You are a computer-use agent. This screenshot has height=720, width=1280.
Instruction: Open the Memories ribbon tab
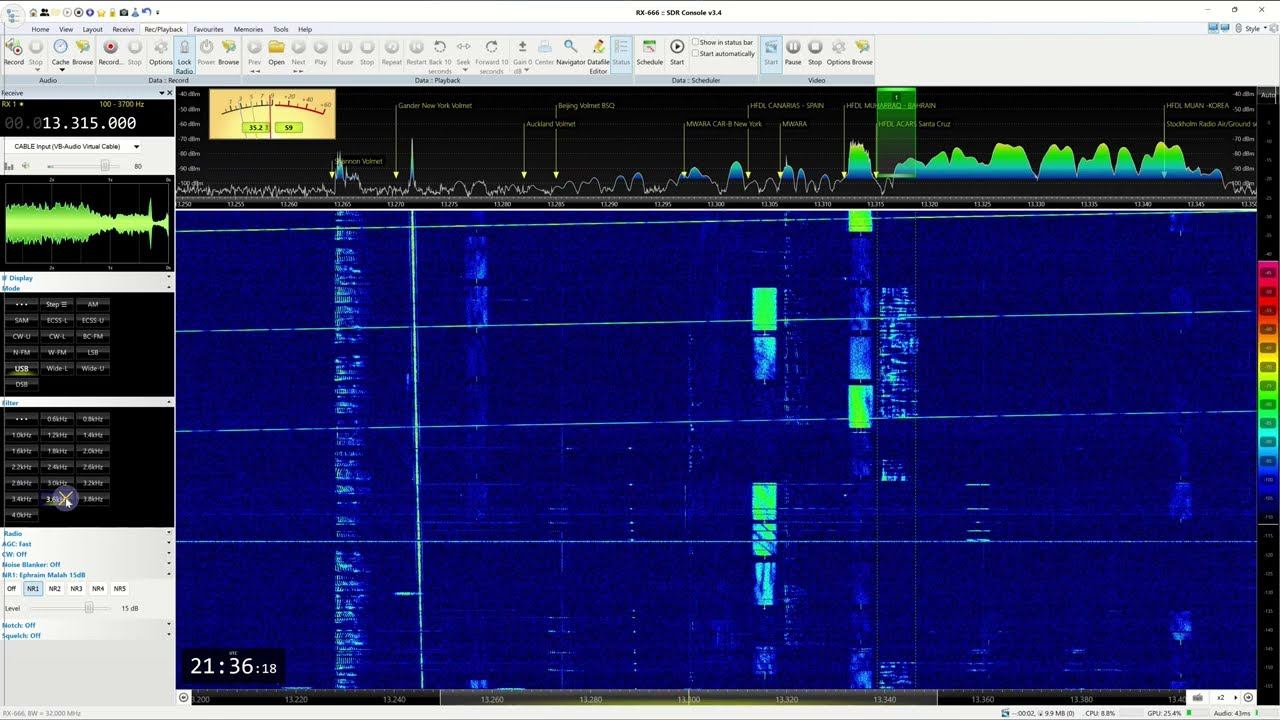[x=248, y=29]
